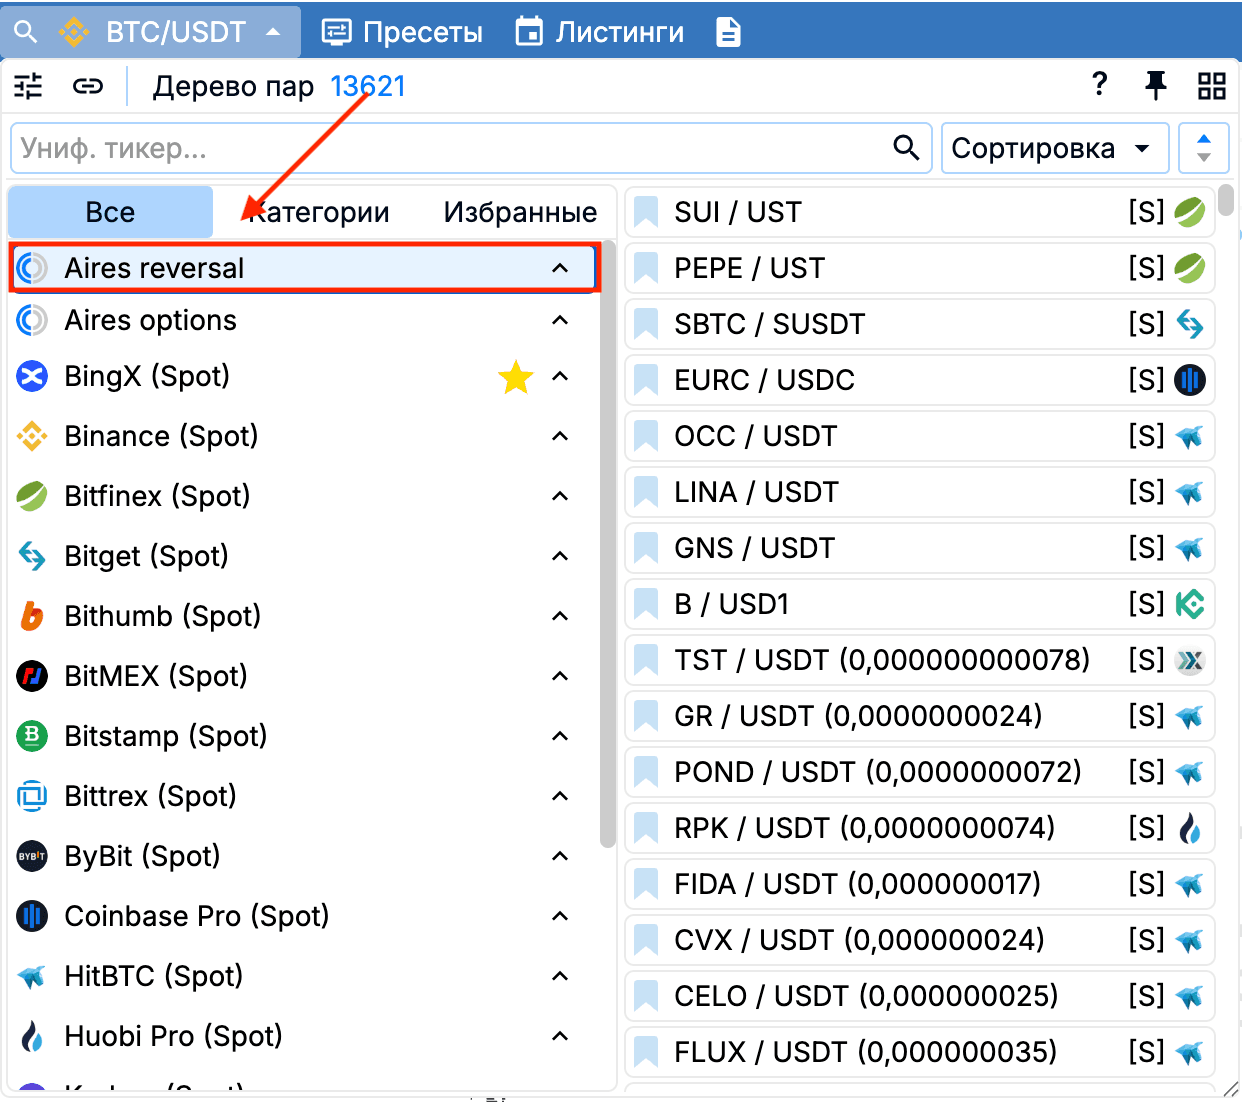
Task: Click the search magnifier icon in top bar
Action: tap(26, 32)
